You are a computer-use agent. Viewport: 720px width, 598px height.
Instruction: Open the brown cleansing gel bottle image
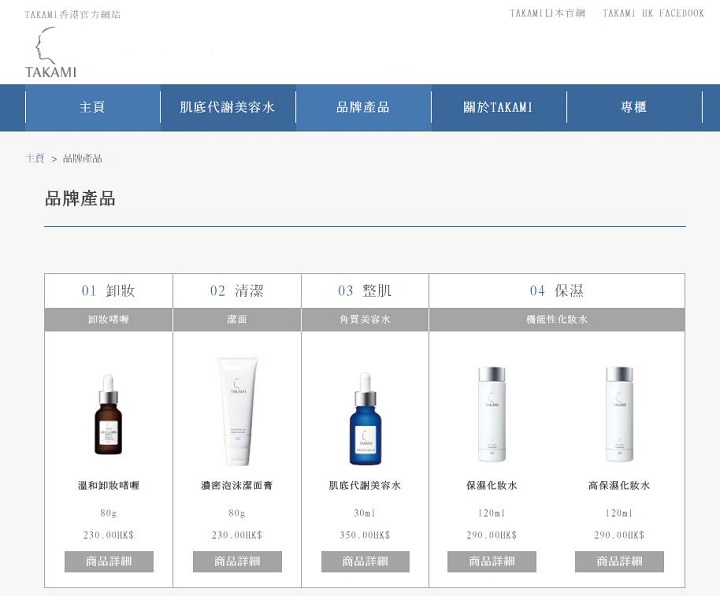(x=108, y=414)
